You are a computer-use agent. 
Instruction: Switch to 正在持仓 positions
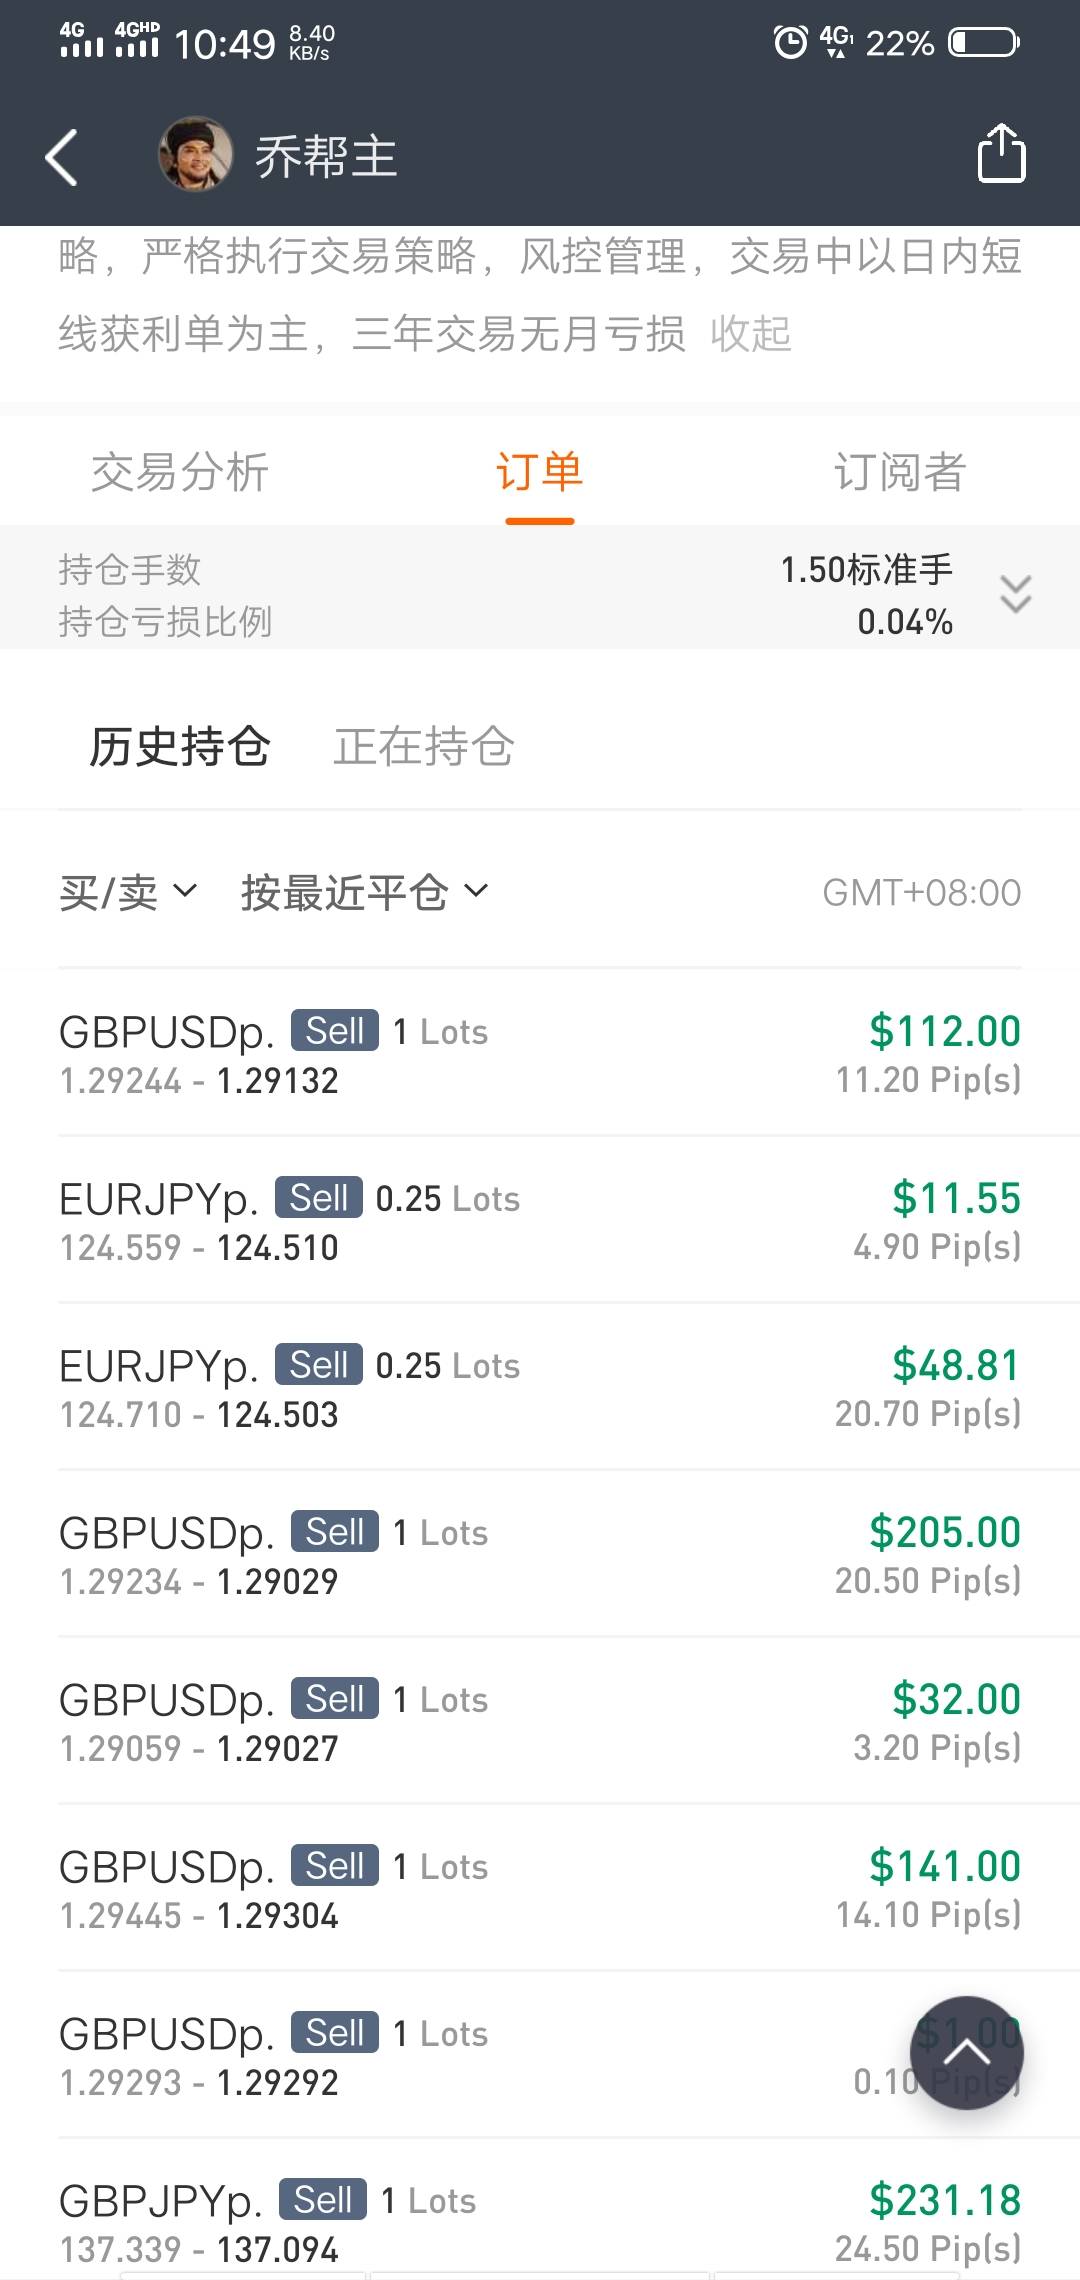pyautogui.click(x=424, y=746)
